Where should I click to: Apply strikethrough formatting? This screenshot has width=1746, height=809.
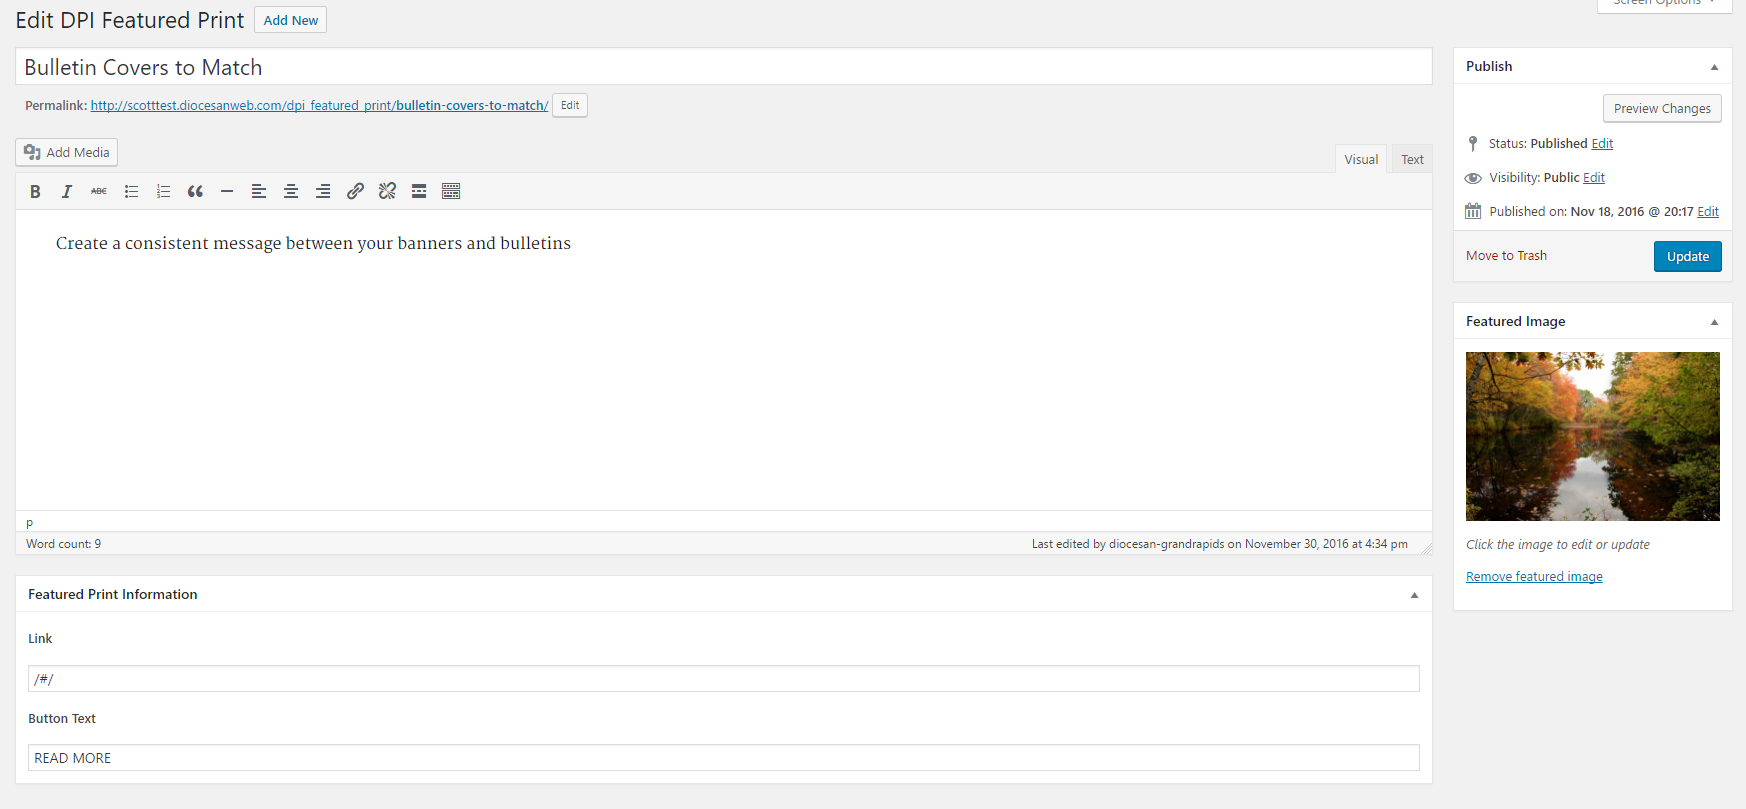point(99,192)
